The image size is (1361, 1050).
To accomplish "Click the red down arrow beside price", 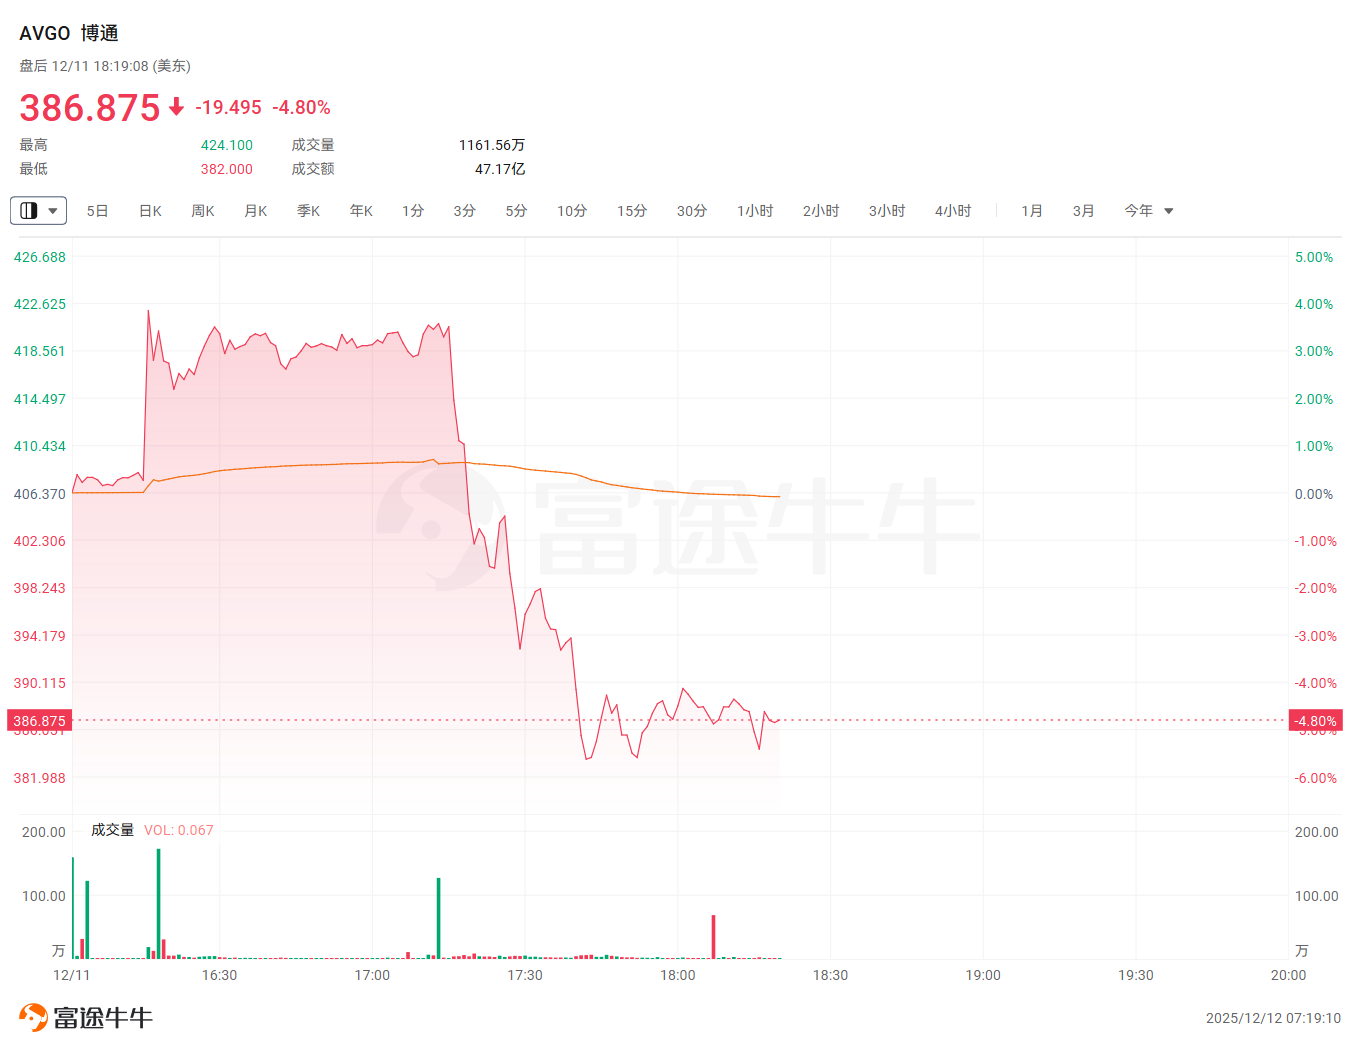I will [176, 107].
